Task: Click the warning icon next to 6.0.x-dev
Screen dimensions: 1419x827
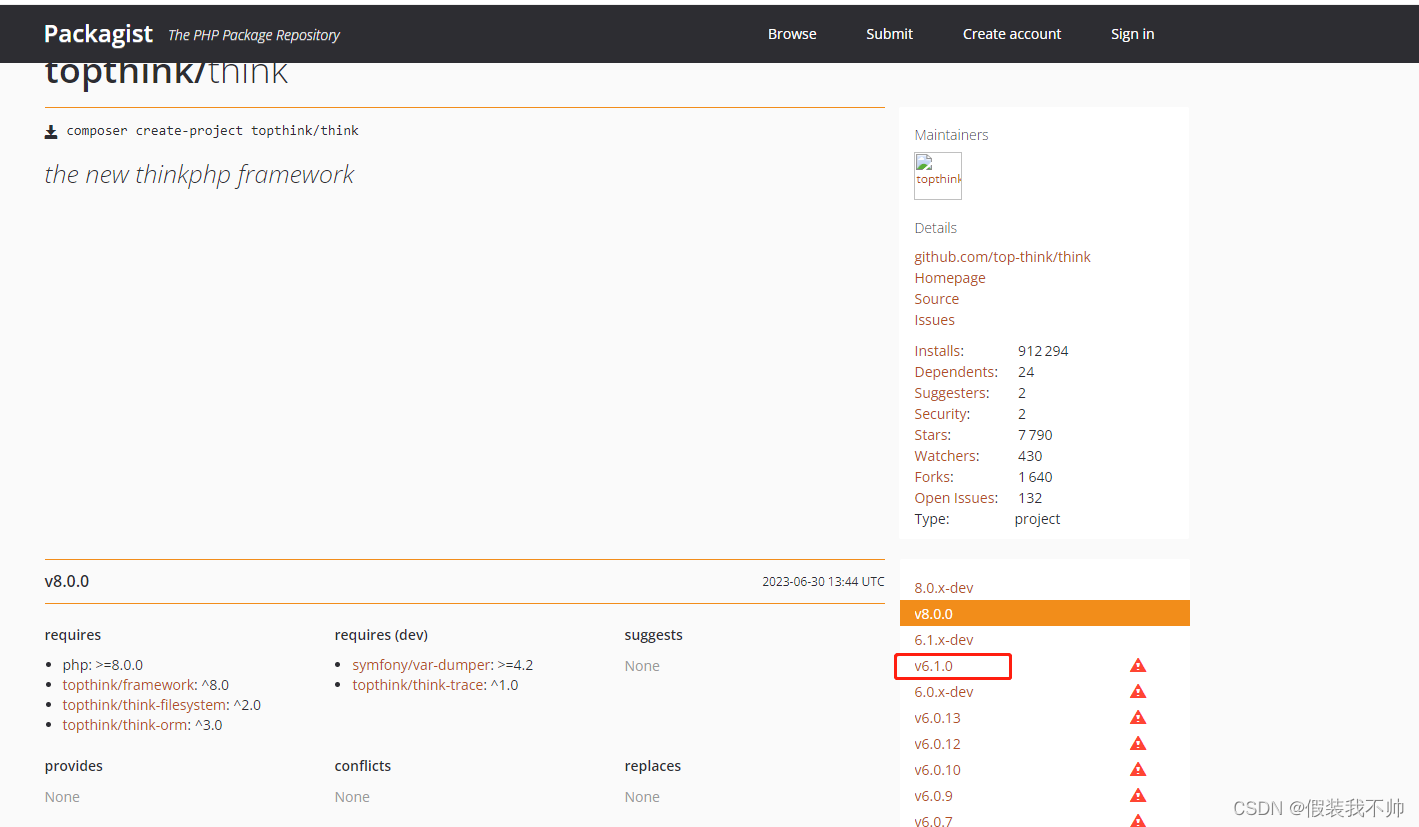Action: tap(1138, 691)
